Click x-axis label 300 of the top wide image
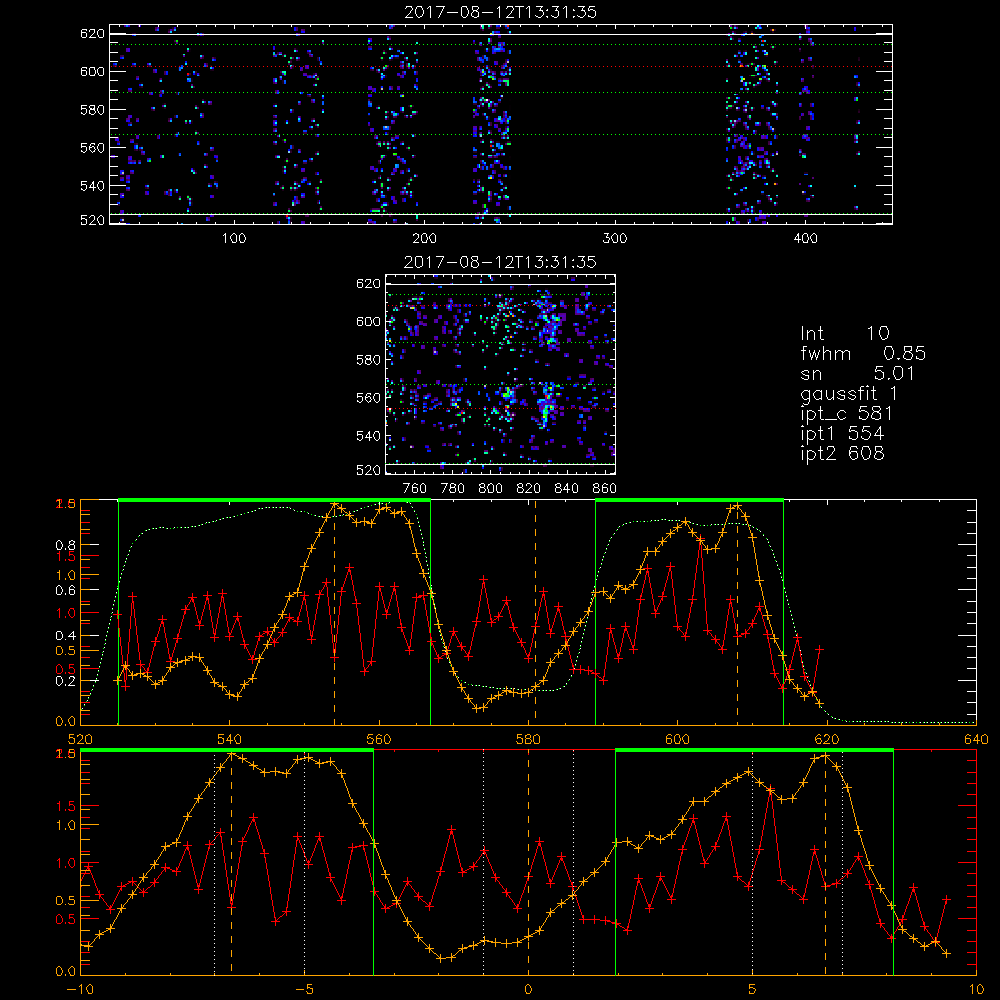 (615, 239)
